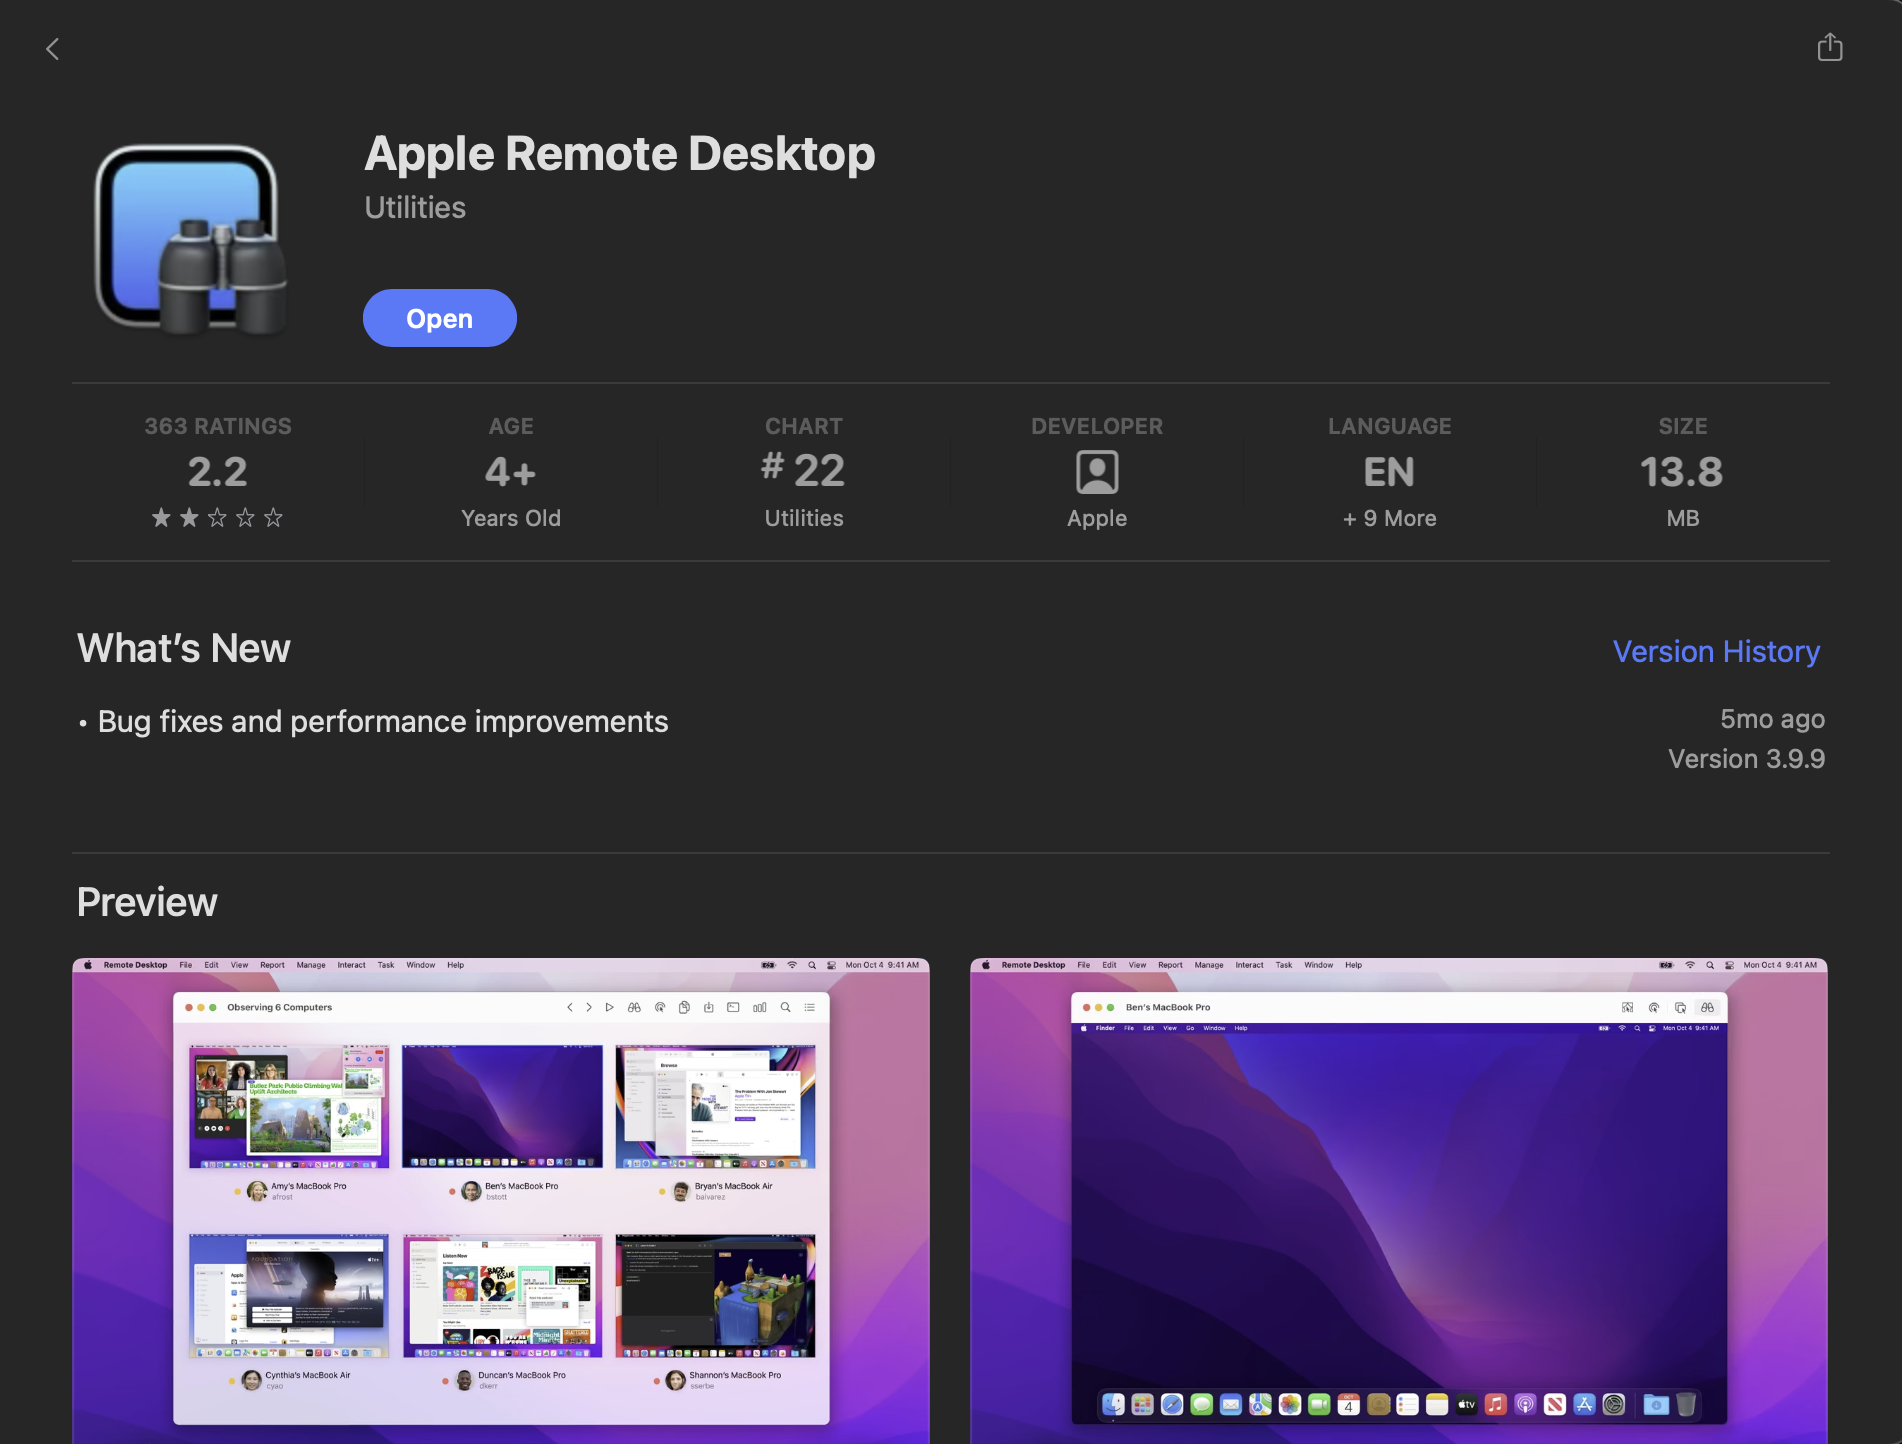This screenshot has height=1444, width=1902.
Task: Click the EN language code
Action: point(1389,472)
